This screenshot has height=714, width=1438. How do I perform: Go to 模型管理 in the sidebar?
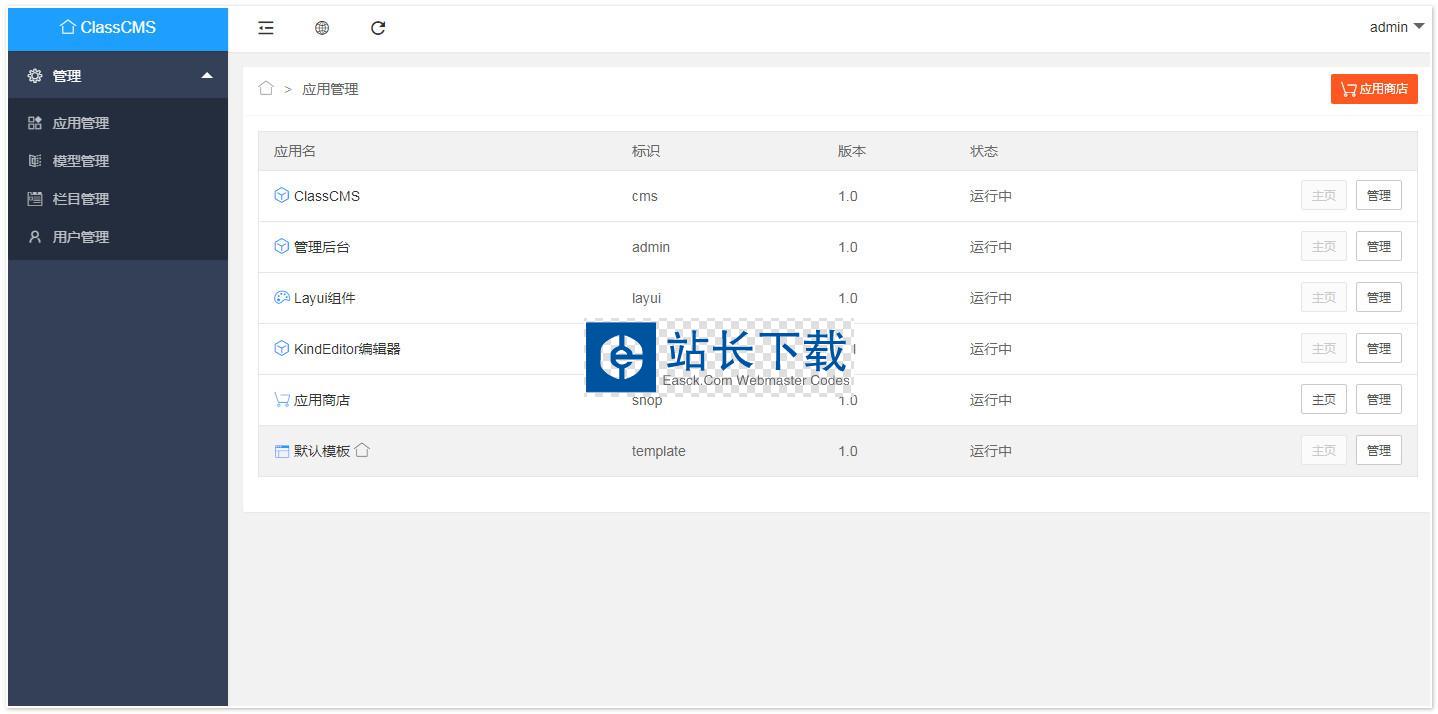pyautogui.click(x=81, y=161)
